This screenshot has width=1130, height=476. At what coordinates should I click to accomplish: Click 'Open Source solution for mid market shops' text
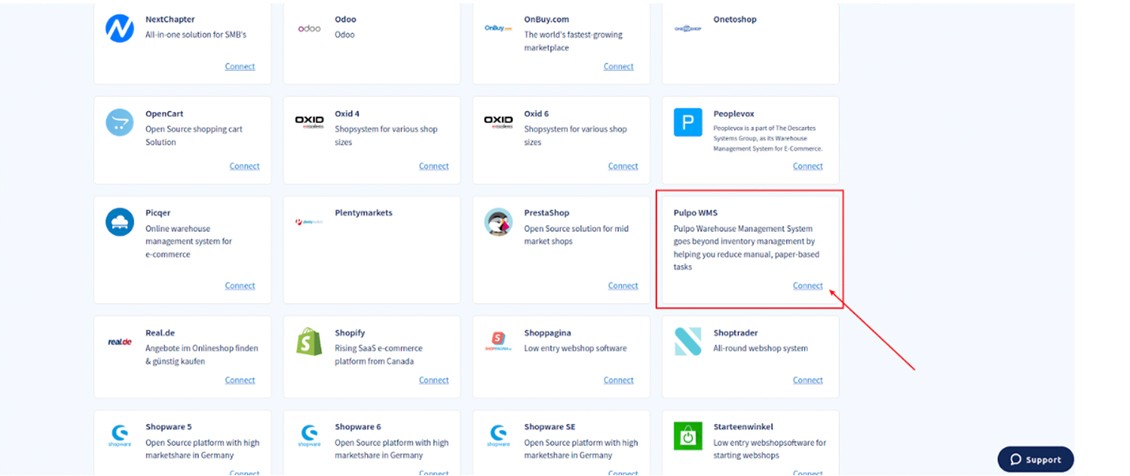coord(577,235)
